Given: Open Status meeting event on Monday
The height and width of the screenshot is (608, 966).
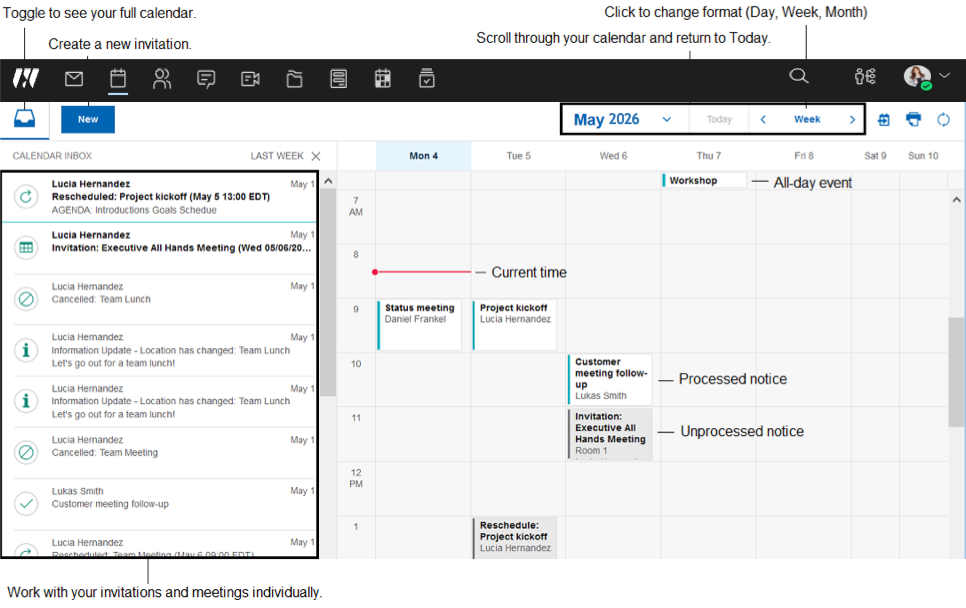Looking at the screenshot, I should [420, 325].
